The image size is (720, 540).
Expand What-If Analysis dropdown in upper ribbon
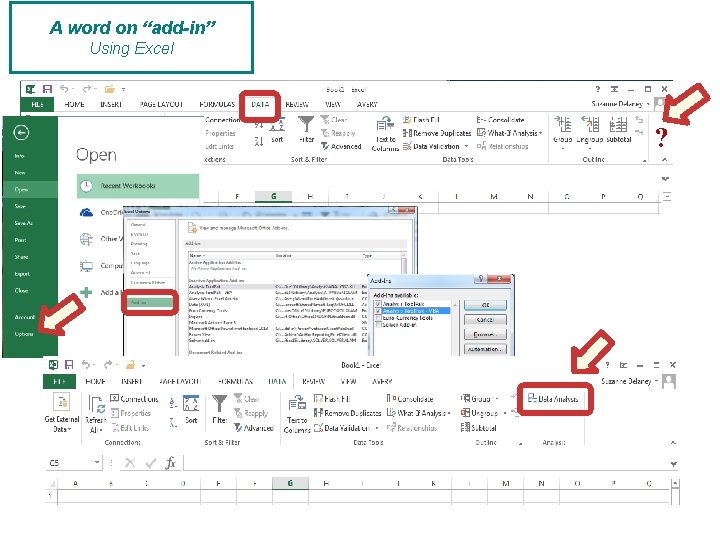[x=540, y=133]
